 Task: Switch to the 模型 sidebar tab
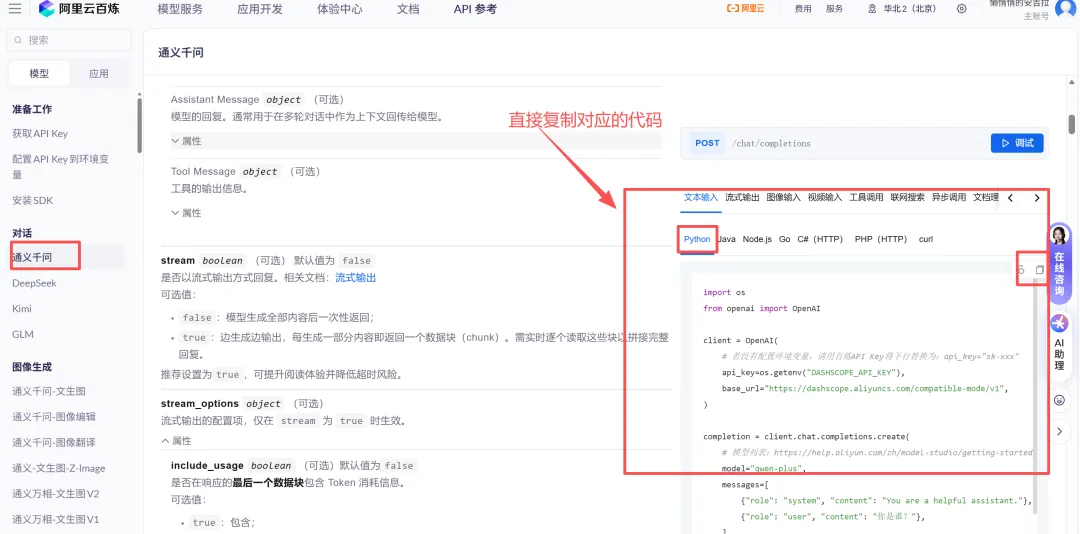pos(39,74)
